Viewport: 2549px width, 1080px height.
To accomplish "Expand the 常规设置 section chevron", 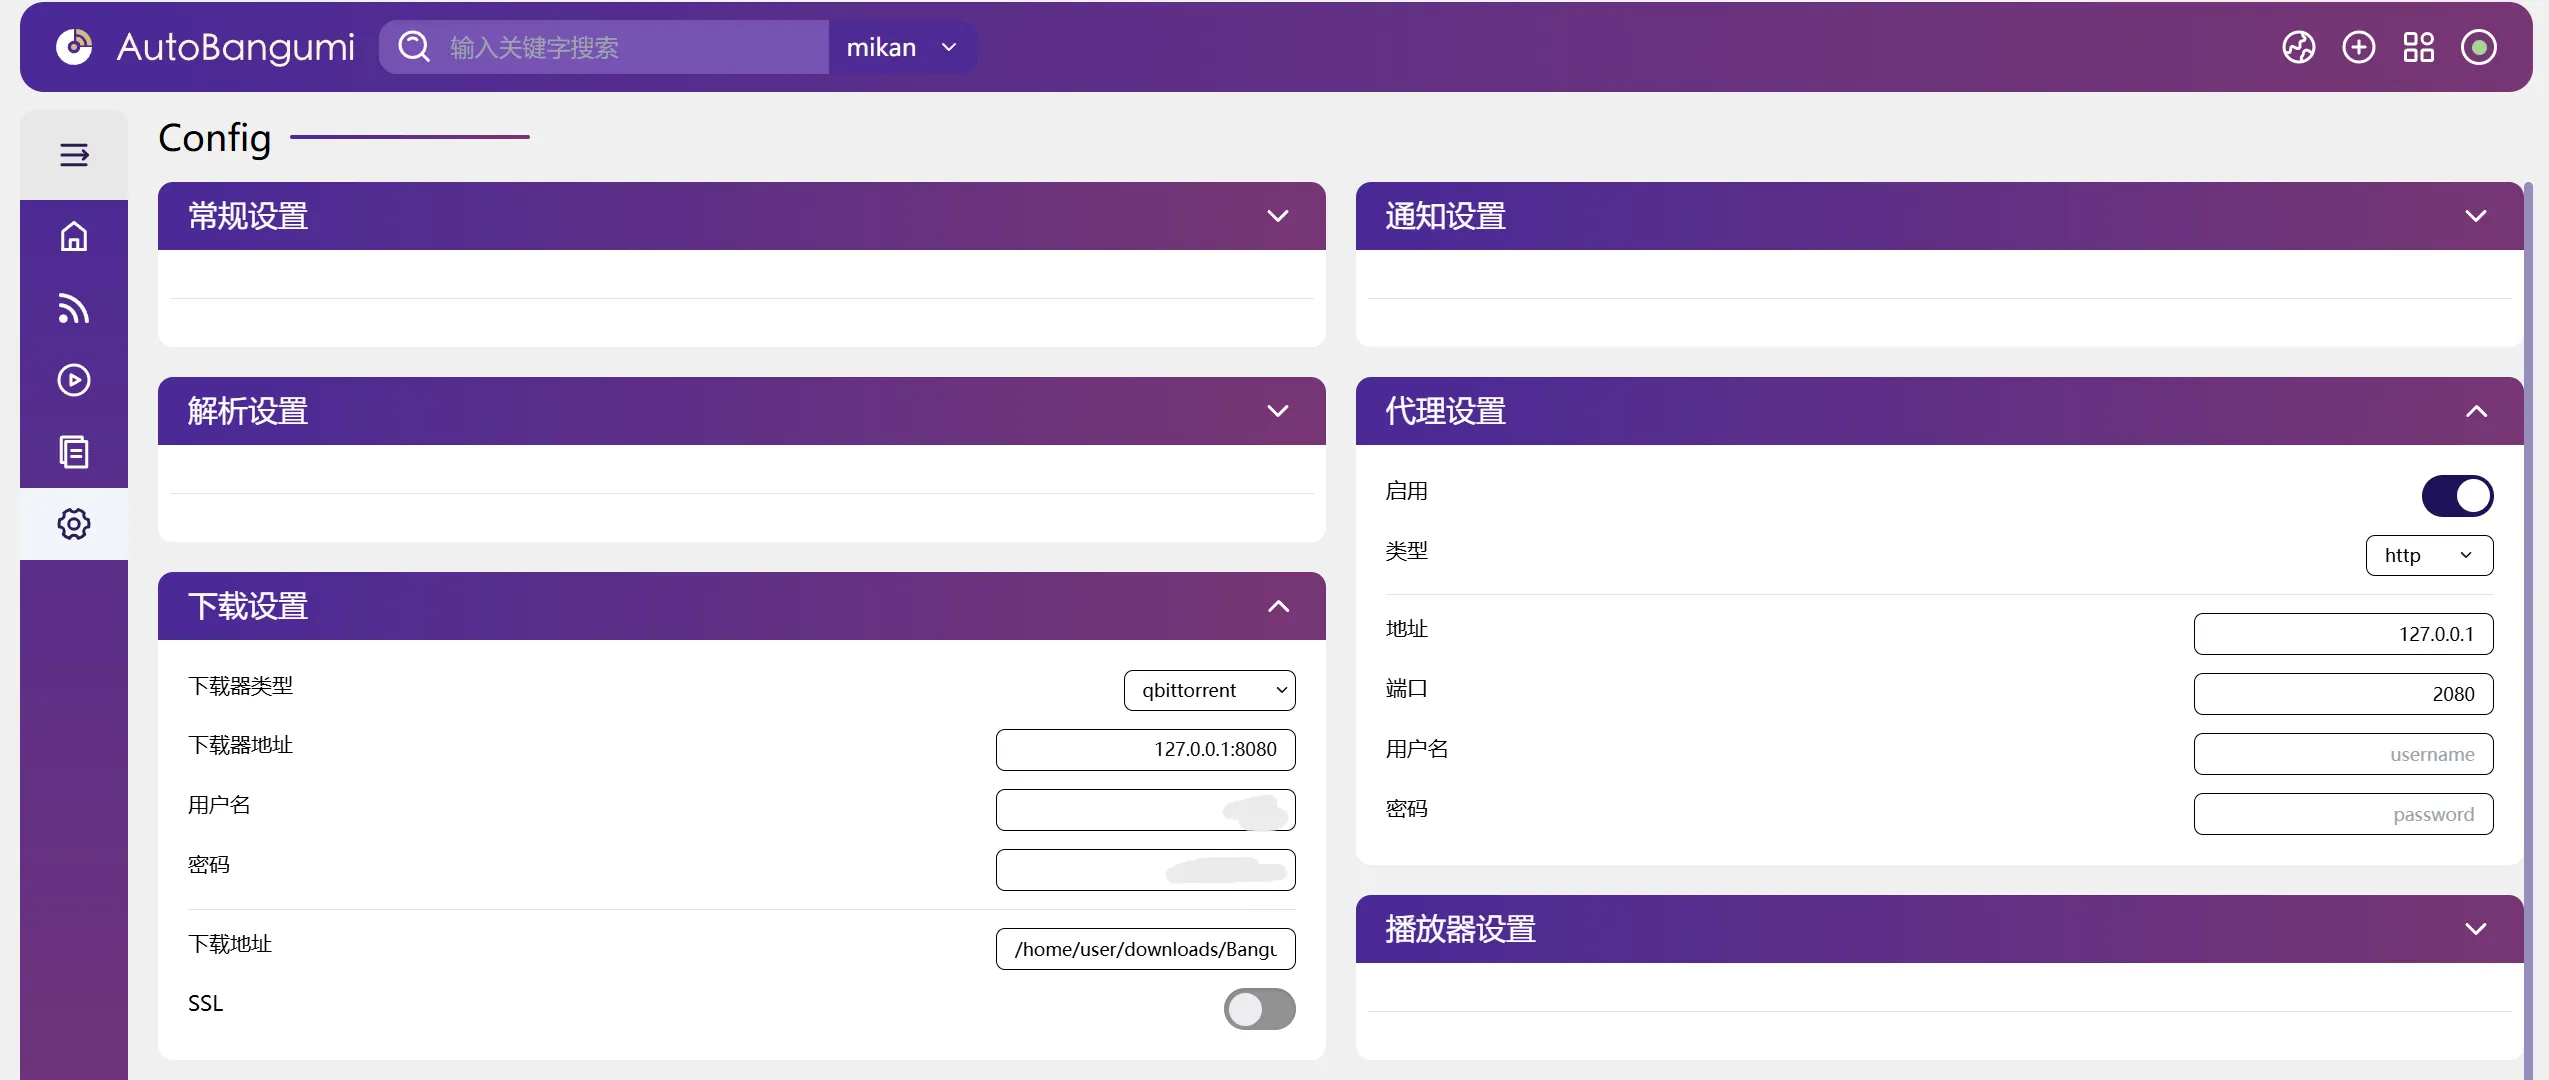I will click(x=1277, y=216).
